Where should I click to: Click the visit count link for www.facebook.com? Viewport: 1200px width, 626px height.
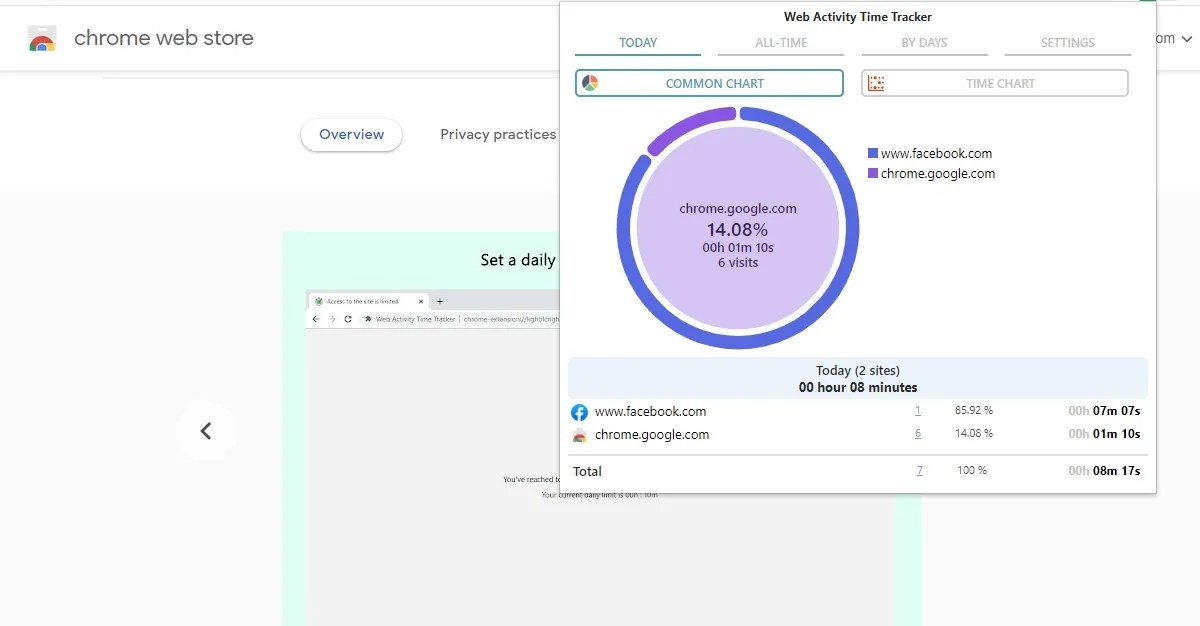pos(920,411)
